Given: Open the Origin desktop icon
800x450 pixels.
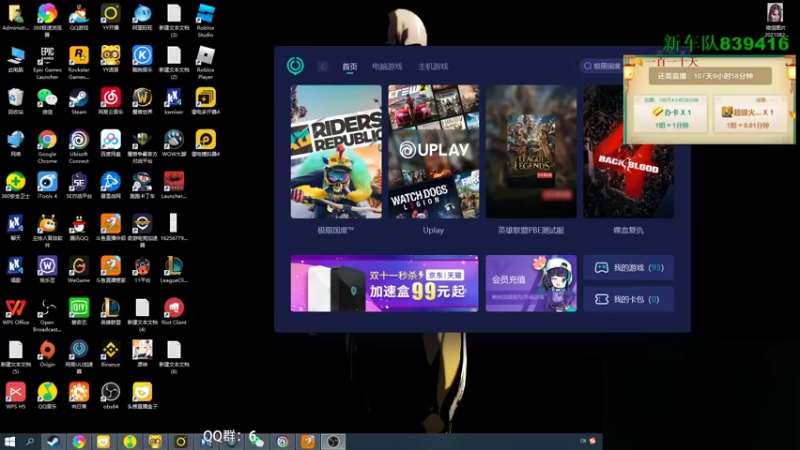Looking at the screenshot, I should pyautogui.click(x=47, y=354).
